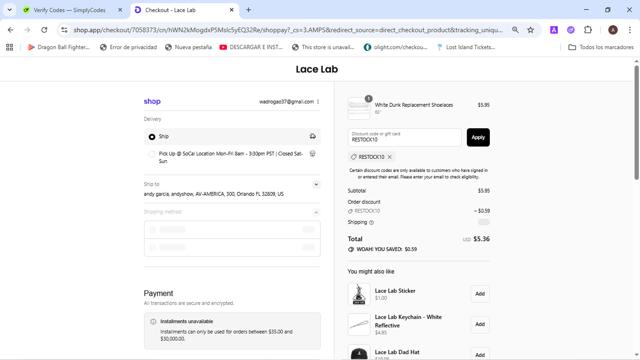640x360 pixels.
Task: Add Lace Lab Keychain White Reflective
Action: [x=480, y=324]
